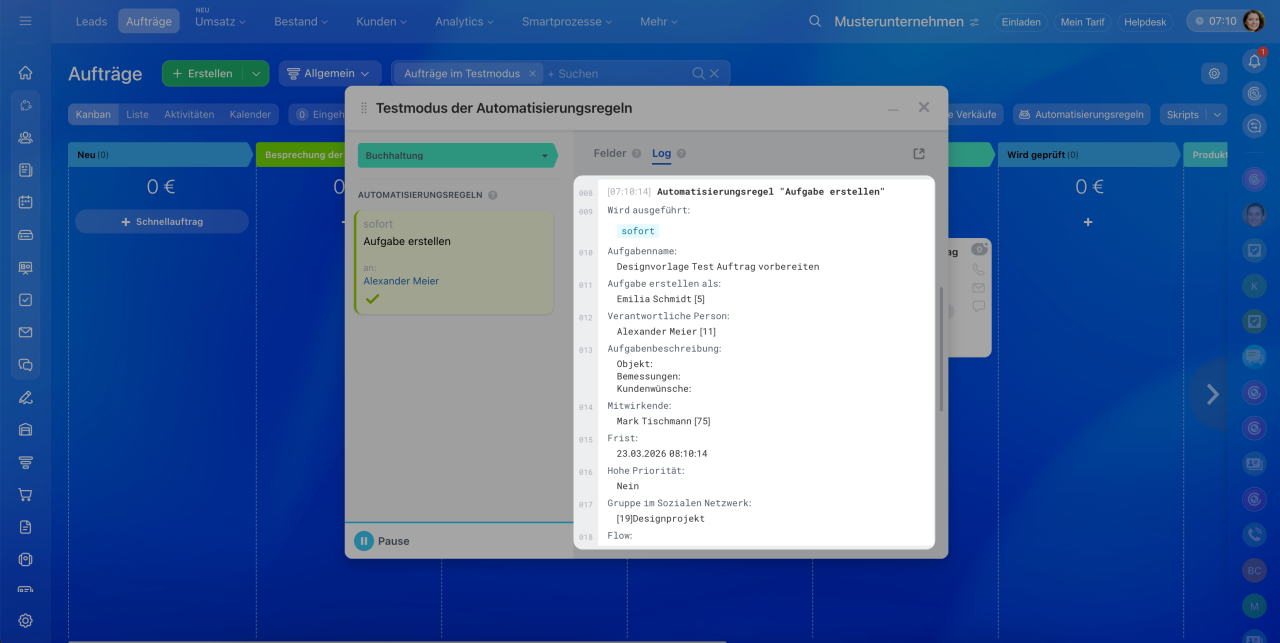Add a Schnellauftrag in Neu column

(x=162, y=221)
